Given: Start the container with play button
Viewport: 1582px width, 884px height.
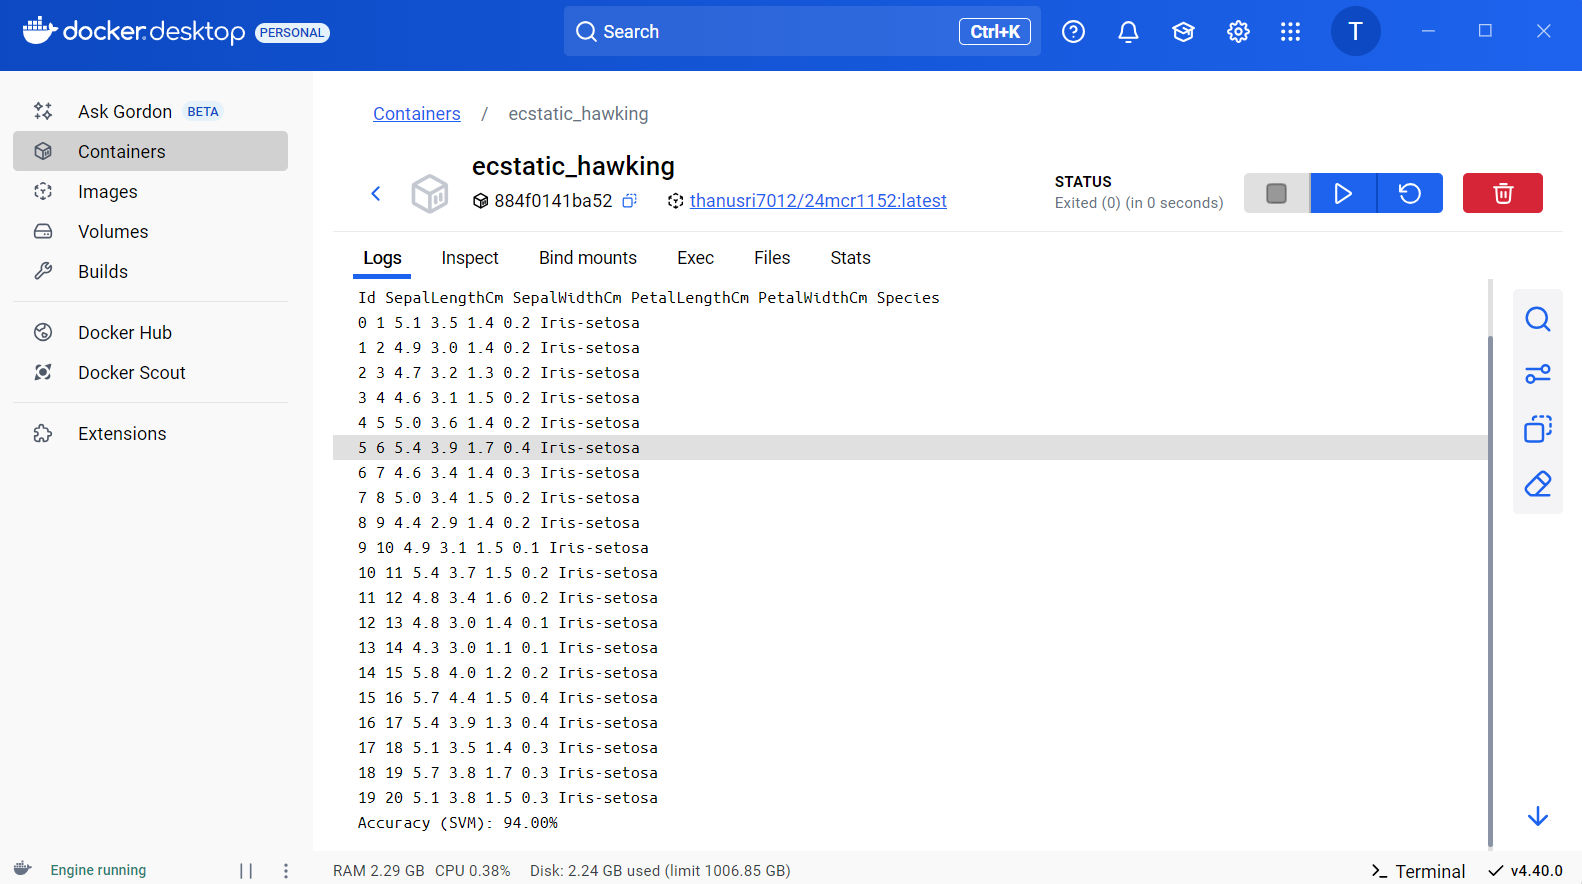Looking at the screenshot, I should coord(1343,193).
